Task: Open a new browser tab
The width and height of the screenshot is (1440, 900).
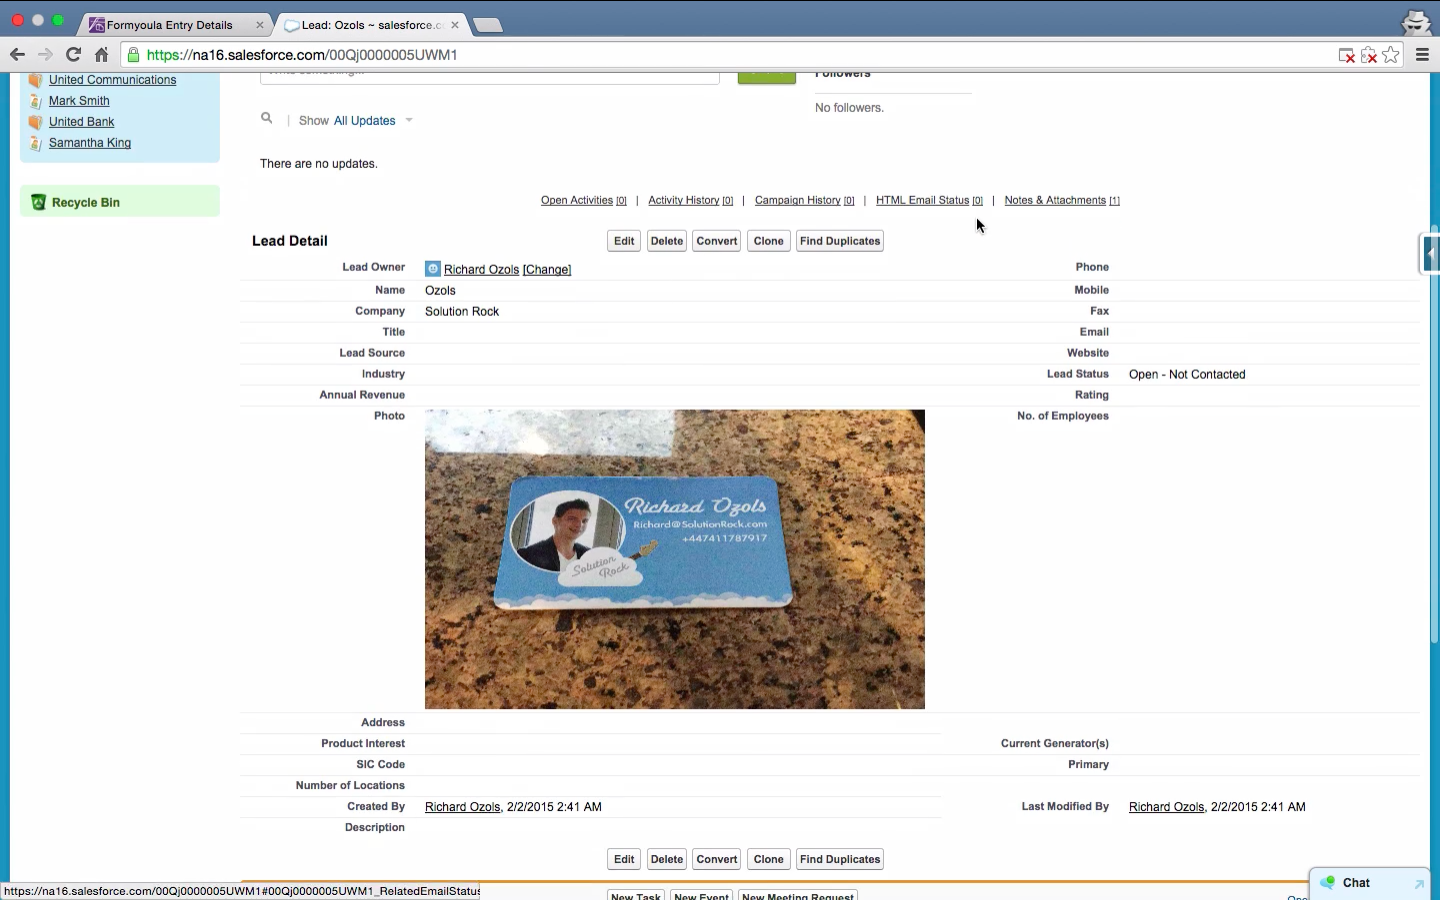Action: [x=487, y=25]
